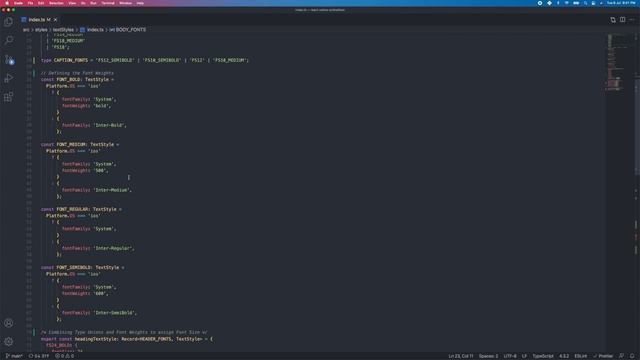Click the macOS Wi-Fi menu bar icon

point(567,3)
